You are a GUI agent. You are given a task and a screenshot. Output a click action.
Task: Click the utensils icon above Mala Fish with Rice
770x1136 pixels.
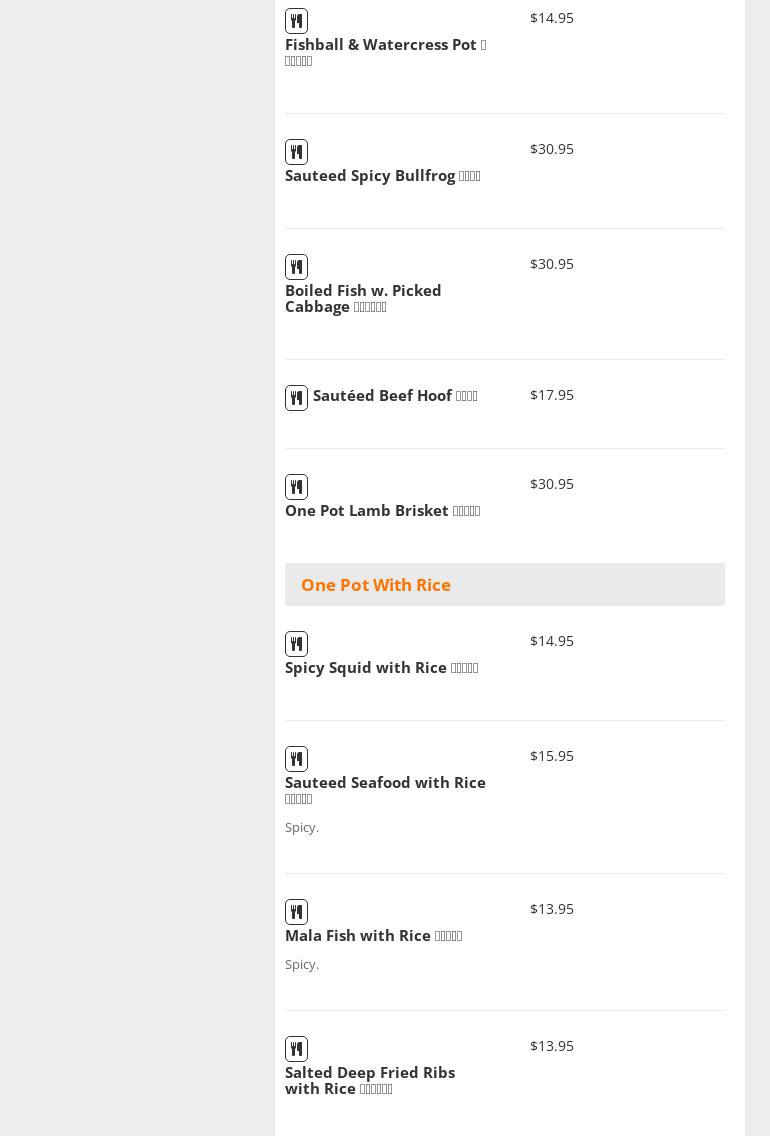[296, 912]
